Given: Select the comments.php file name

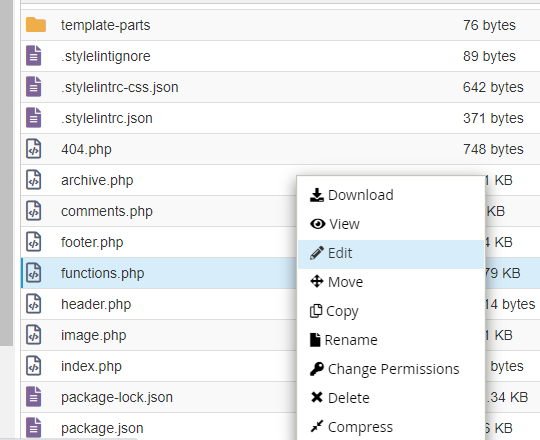Looking at the screenshot, I should [x=107, y=211].
